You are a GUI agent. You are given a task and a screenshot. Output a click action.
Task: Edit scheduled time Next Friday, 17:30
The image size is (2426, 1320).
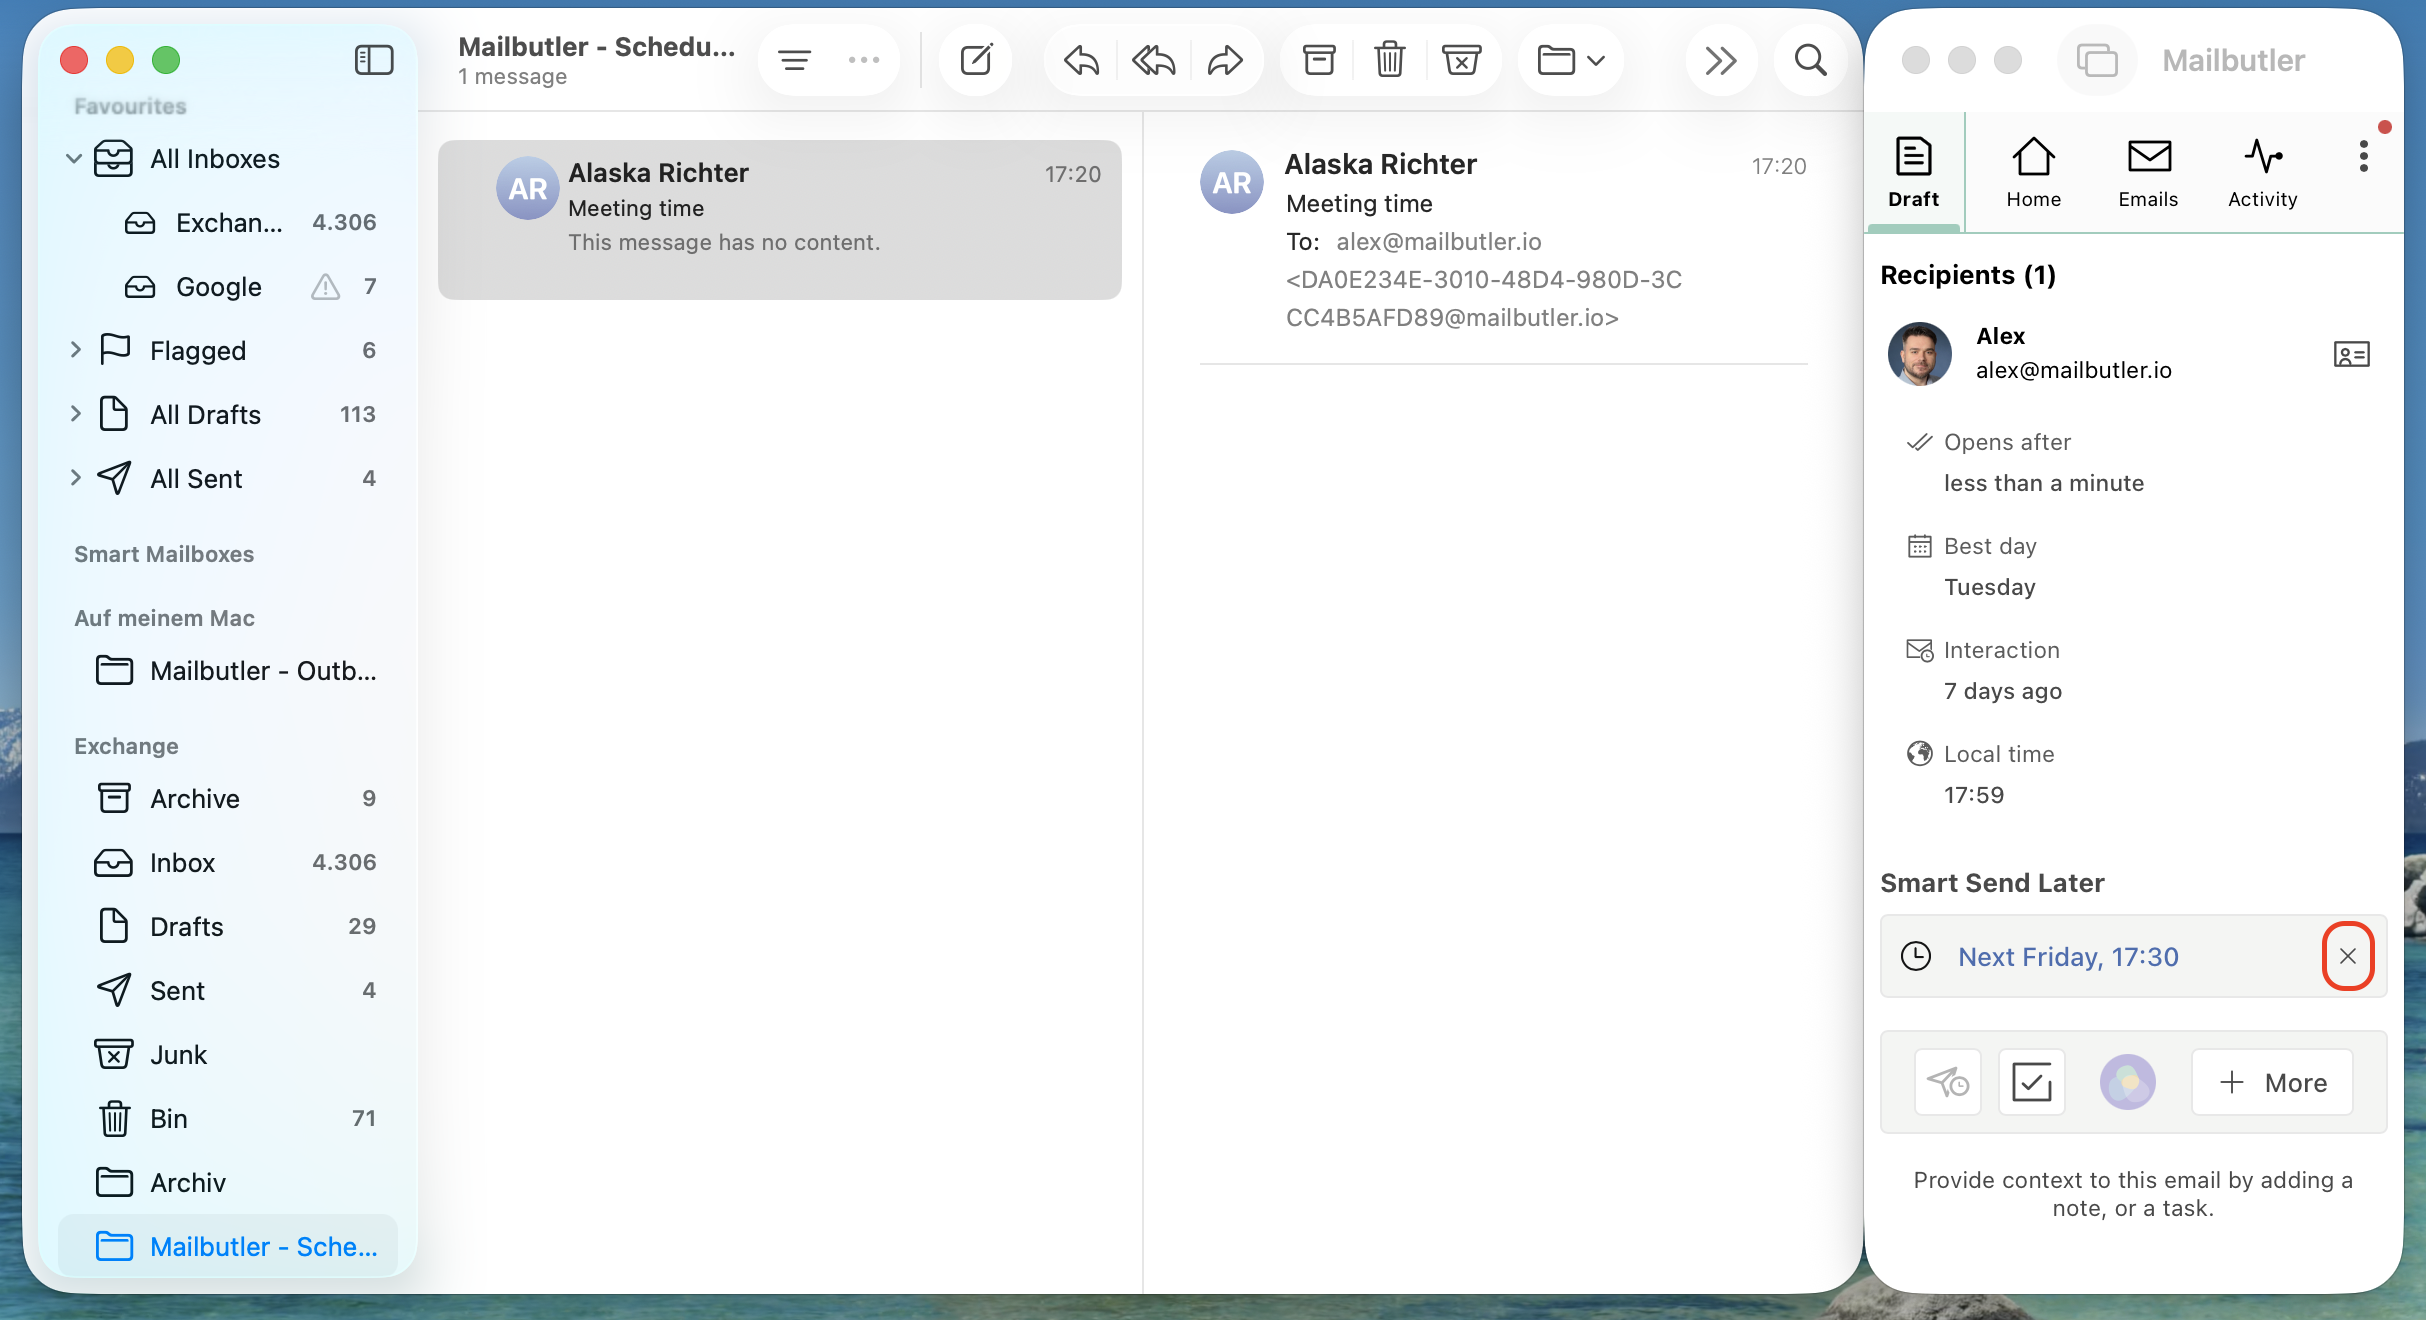coord(2068,957)
